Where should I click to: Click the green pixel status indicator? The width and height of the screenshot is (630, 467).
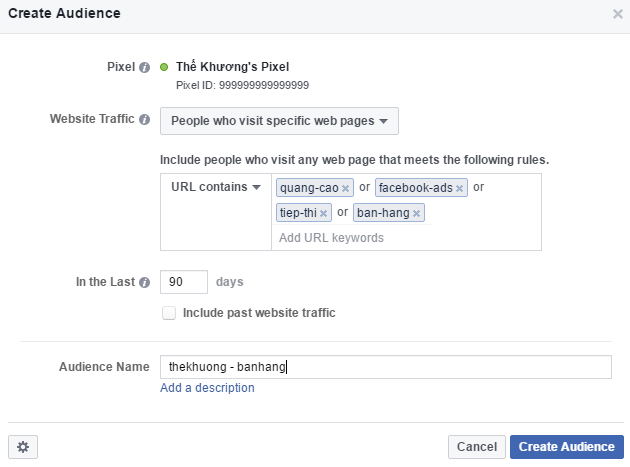(x=164, y=67)
